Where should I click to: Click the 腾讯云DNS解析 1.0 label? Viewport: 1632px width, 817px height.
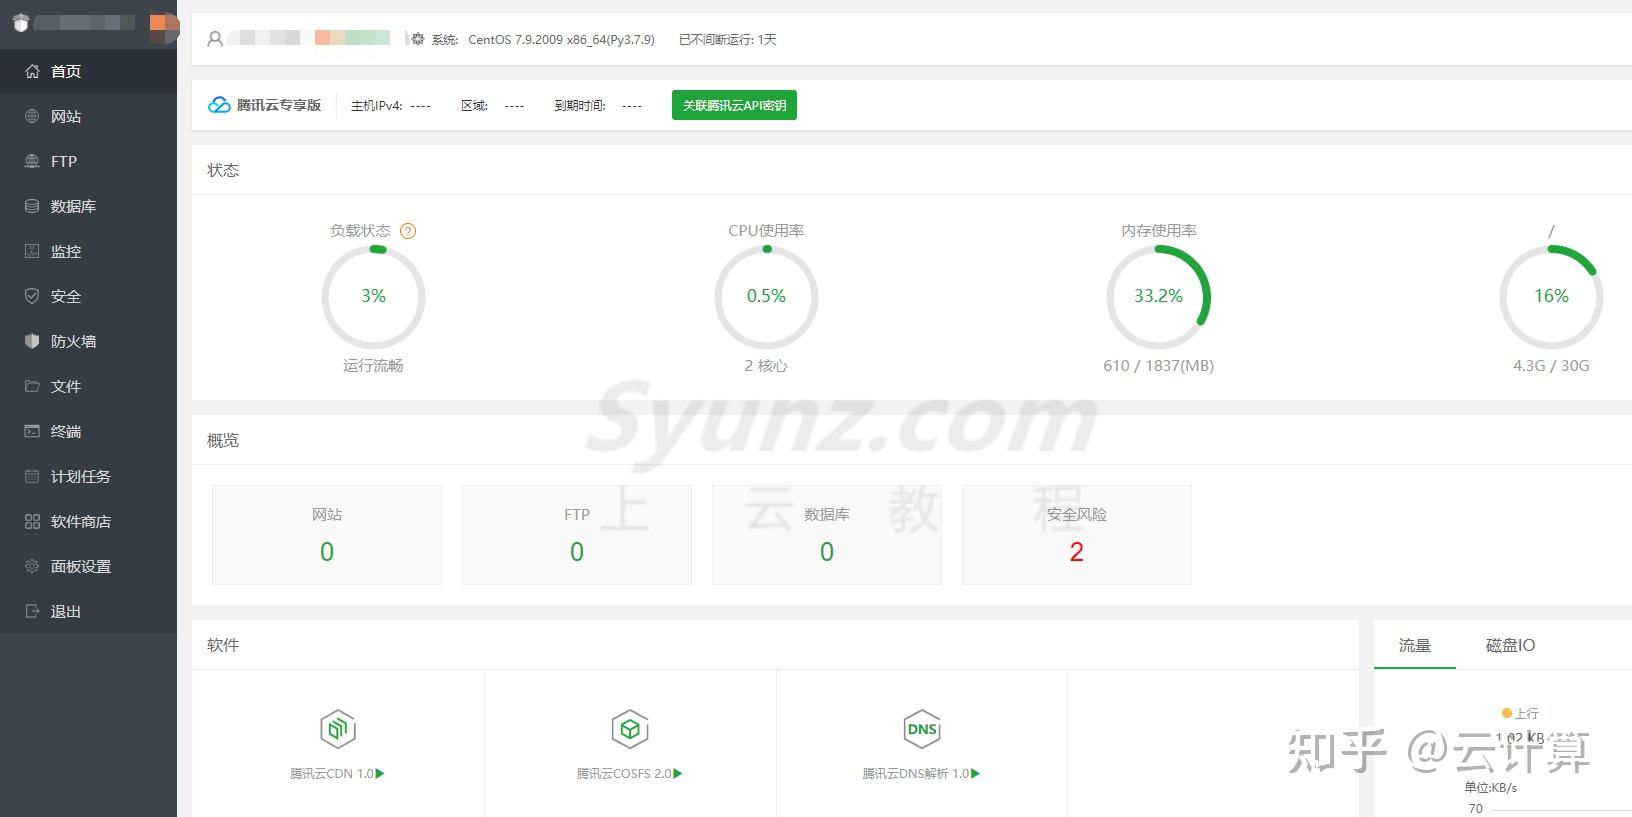[x=916, y=774]
